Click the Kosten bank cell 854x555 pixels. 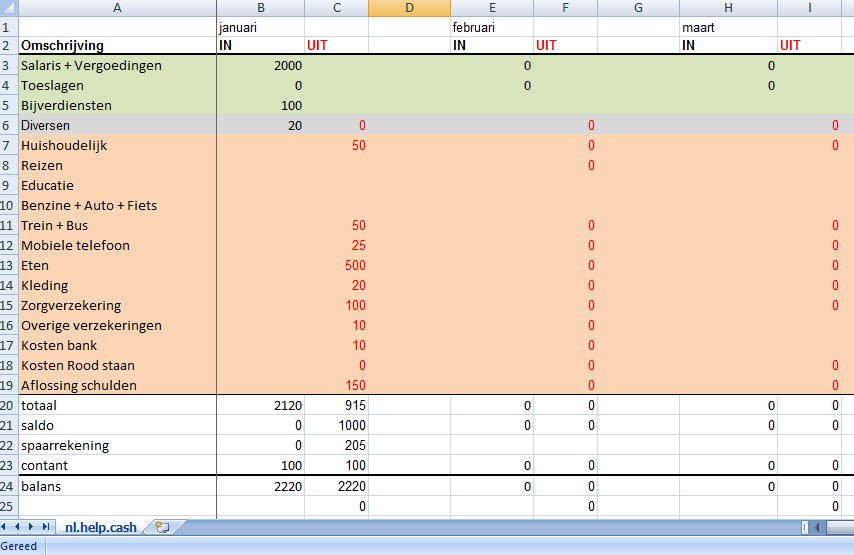(117, 345)
